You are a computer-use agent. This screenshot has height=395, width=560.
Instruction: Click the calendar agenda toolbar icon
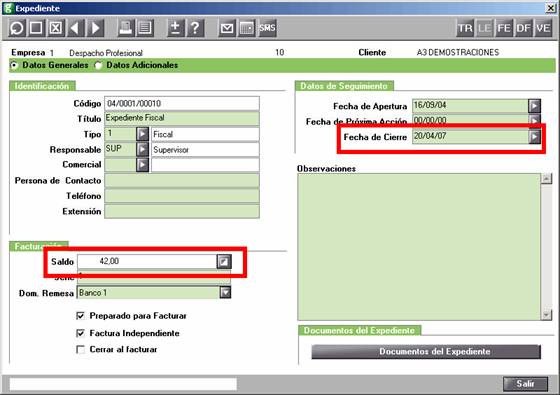246,28
